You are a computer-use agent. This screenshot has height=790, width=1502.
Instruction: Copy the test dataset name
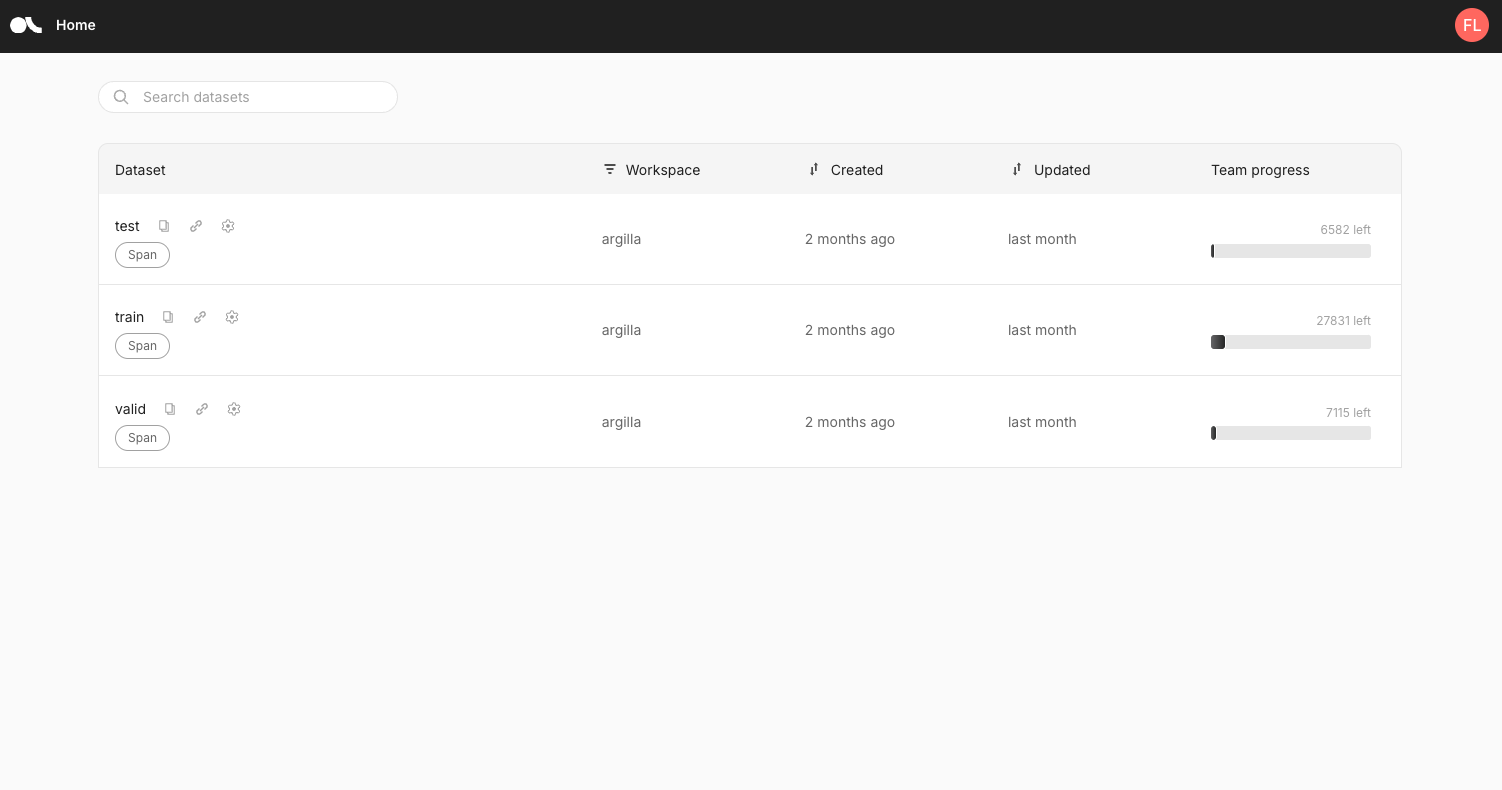(164, 226)
